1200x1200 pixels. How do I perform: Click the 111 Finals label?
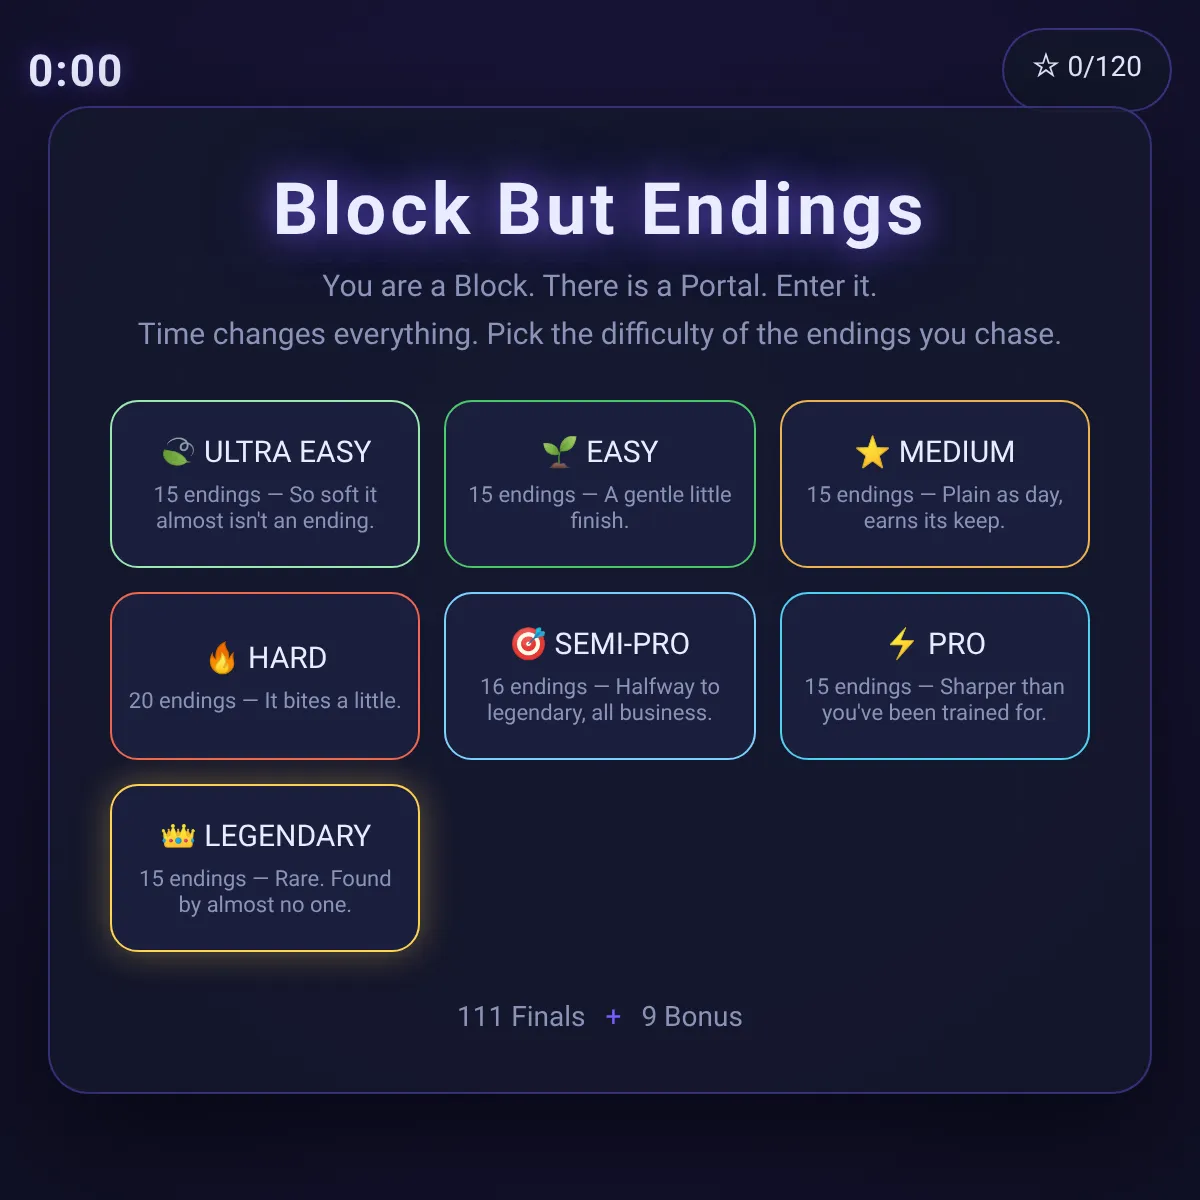tap(521, 1017)
